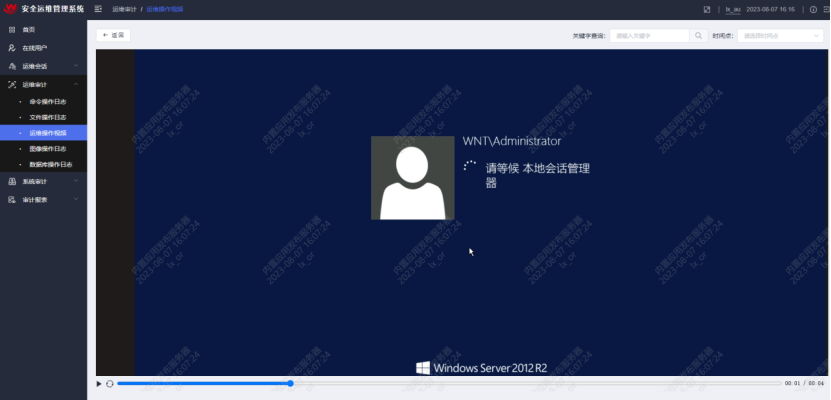Open the info icon in top bar
Screen dimensions: 831x400
click(x=814, y=10)
